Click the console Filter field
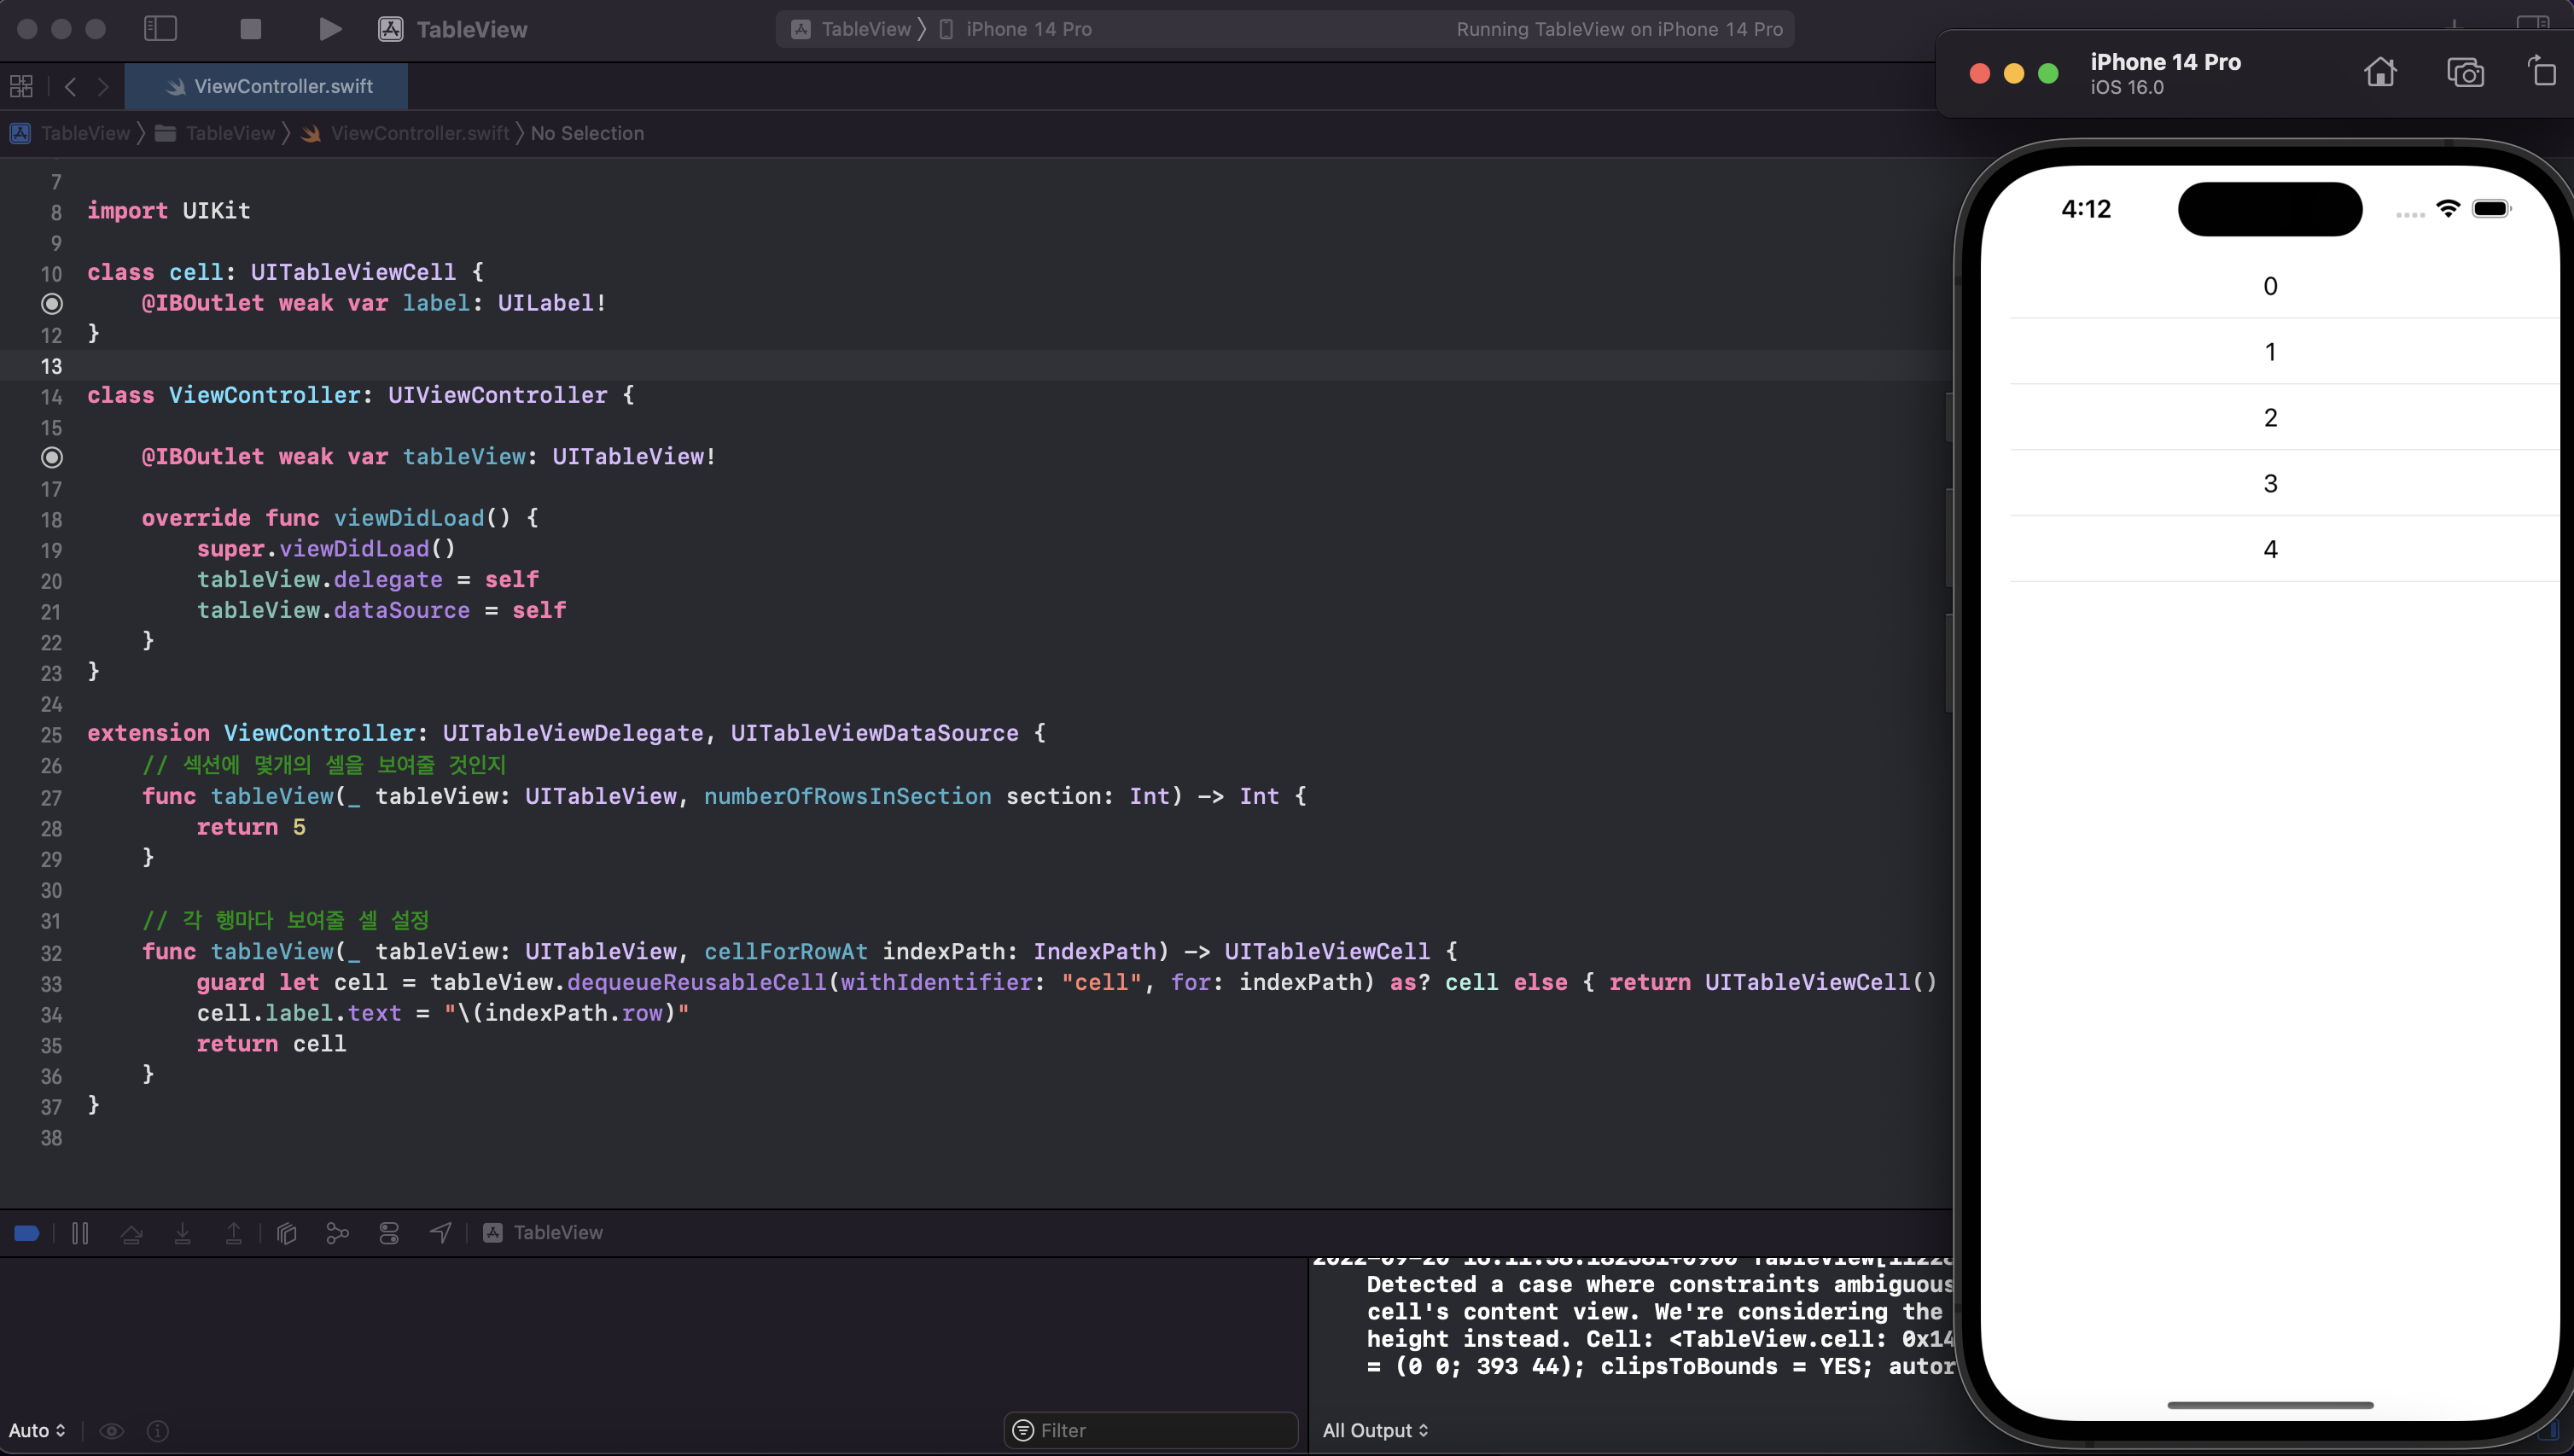The height and width of the screenshot is (1456, 2574). [x=1150, y=1430]
